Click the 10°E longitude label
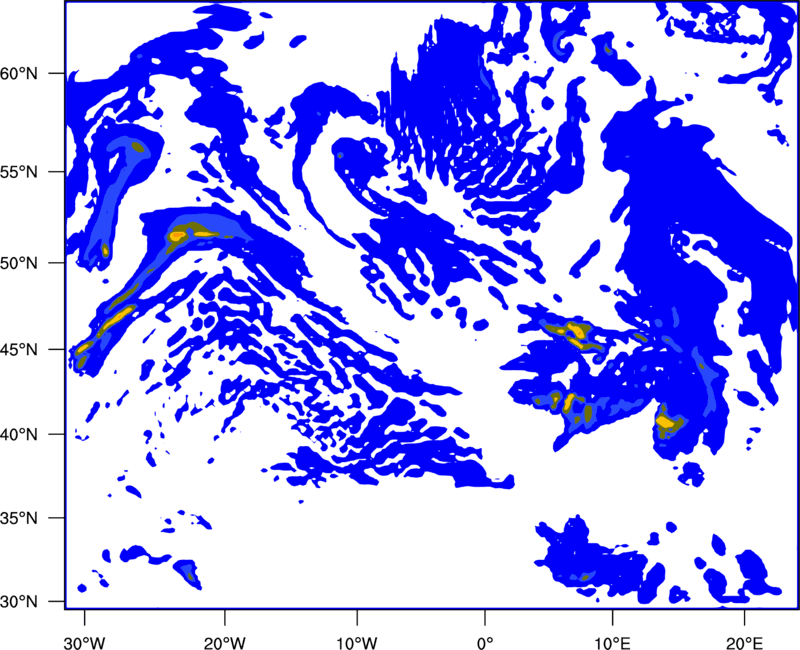 [x=612, y=643]
